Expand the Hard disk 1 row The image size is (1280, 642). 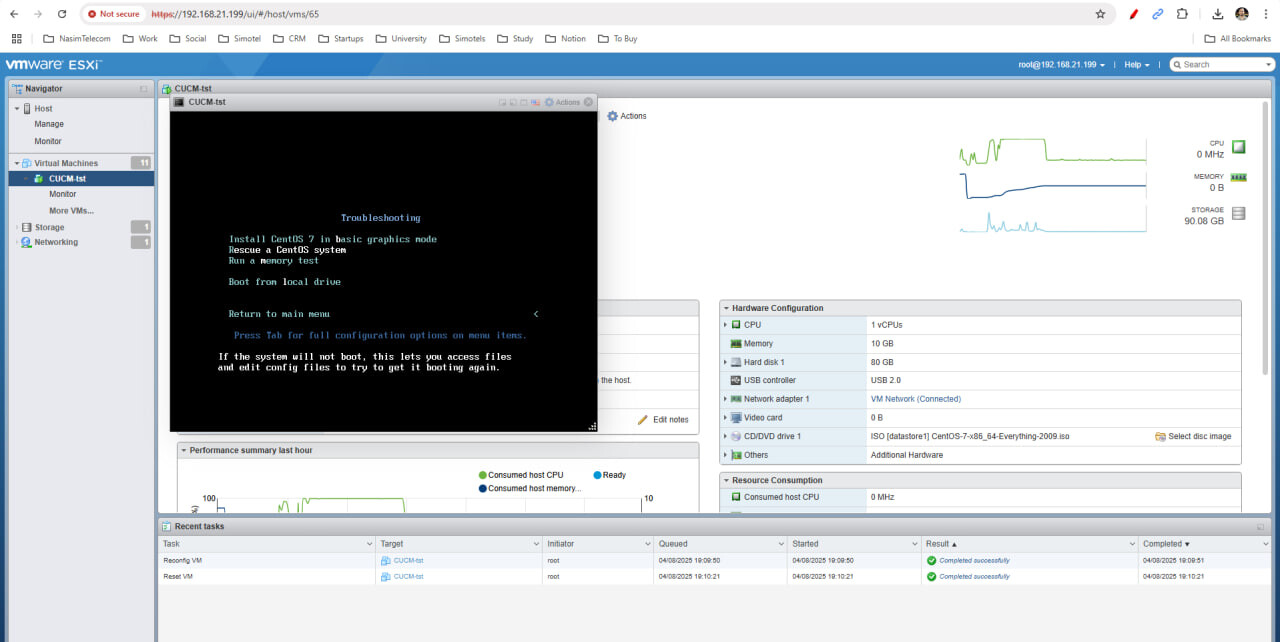726,362
